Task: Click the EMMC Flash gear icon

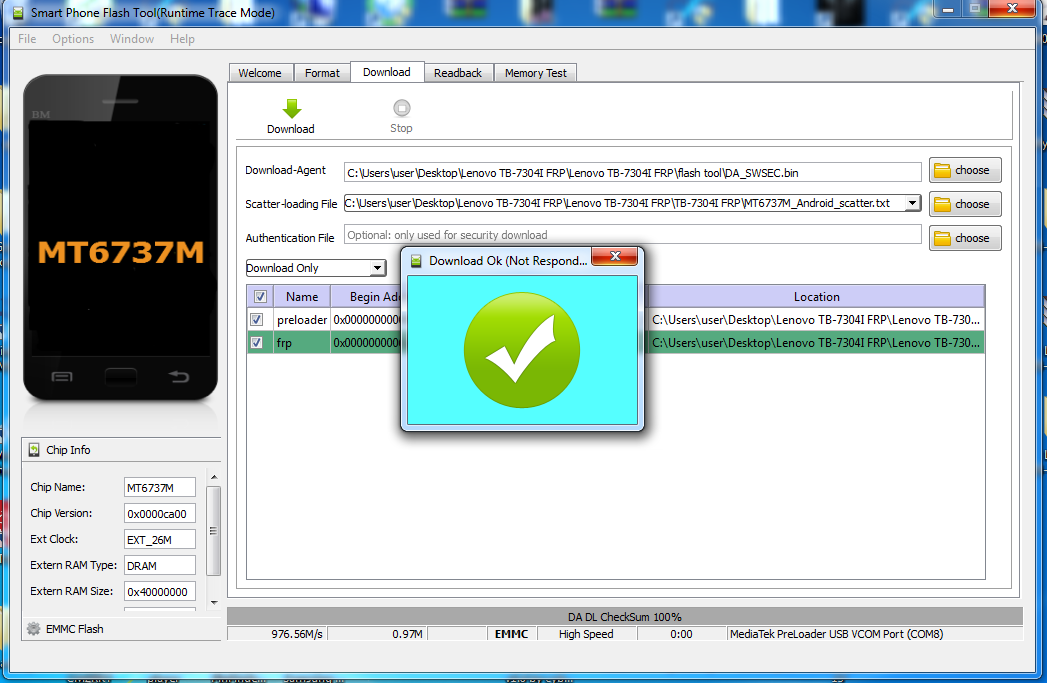Action: pos(33,628)
